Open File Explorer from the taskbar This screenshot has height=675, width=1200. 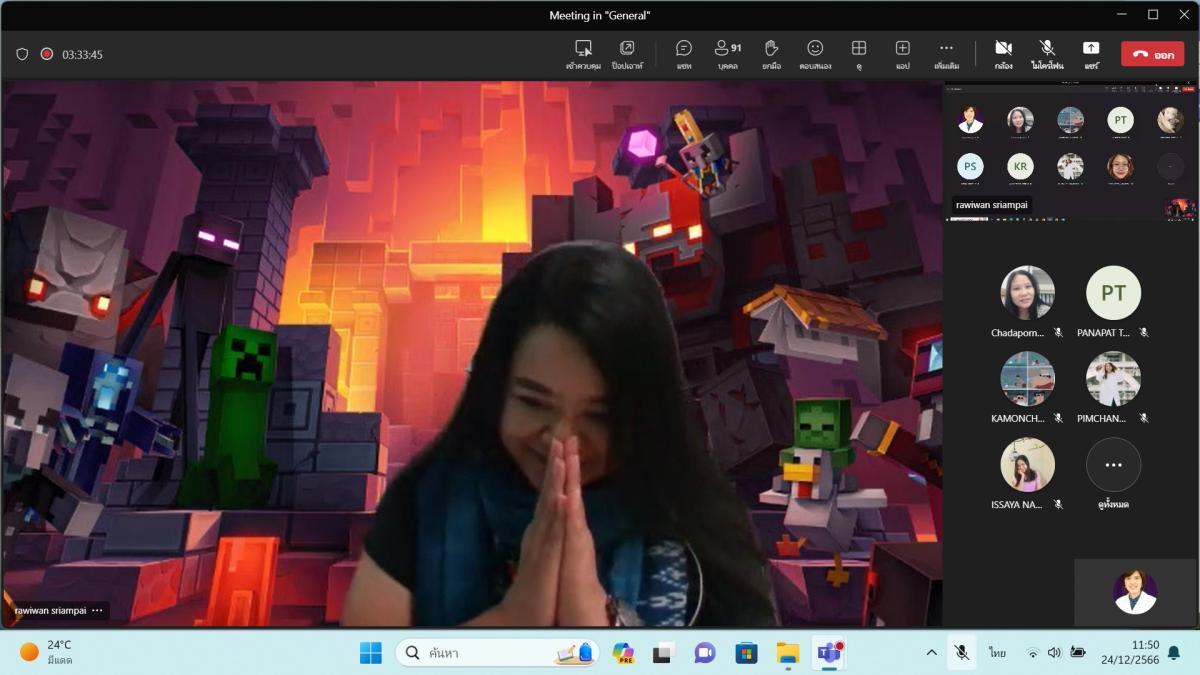[x=788, y=653]
